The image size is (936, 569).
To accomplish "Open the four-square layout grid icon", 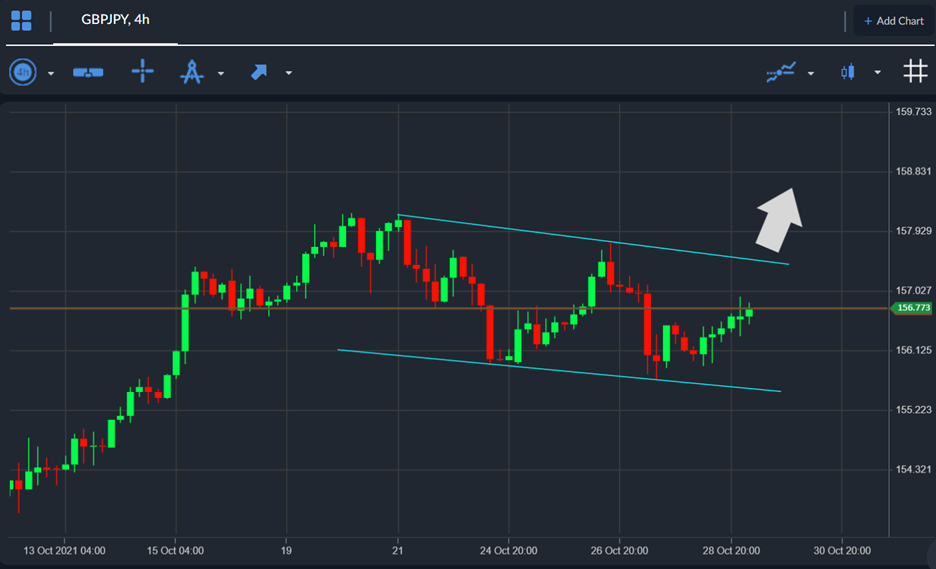I will (21, 20).
